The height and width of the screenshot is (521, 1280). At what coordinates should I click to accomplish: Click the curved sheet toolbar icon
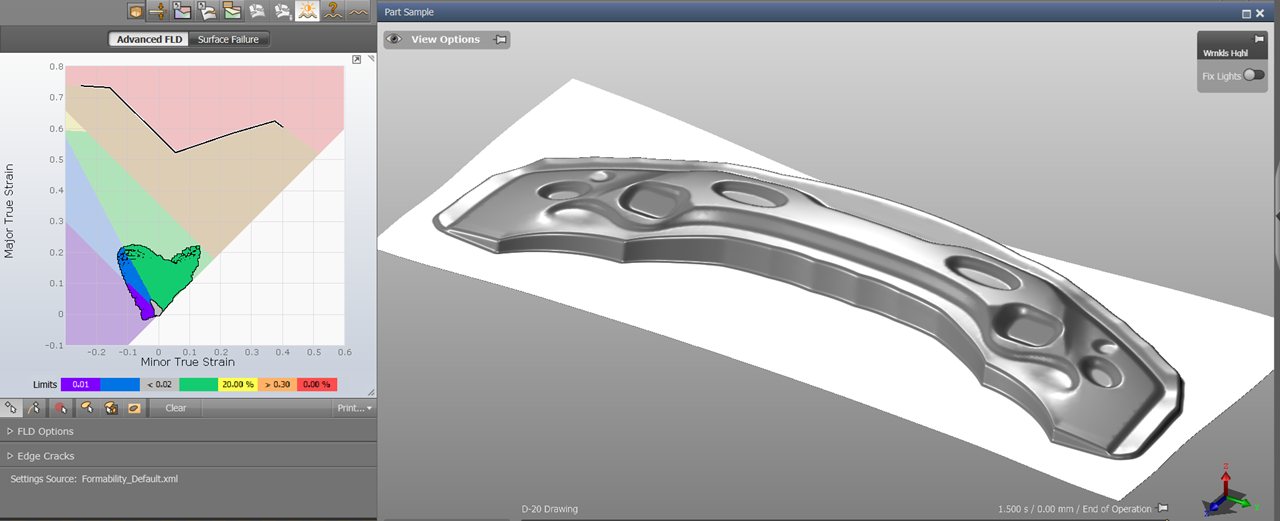[x=208, y=12]
